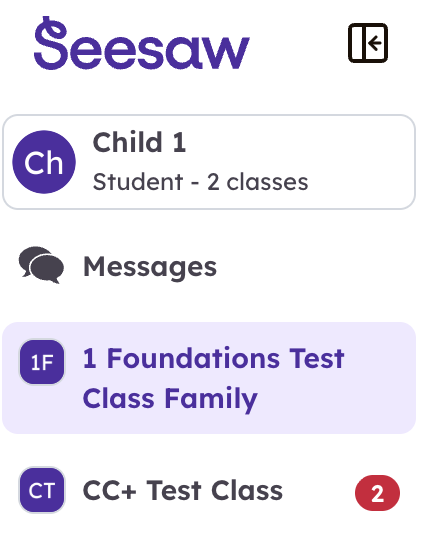Click the CT class badge icon
The width and height of the screenshot is (438, 548).
point(42,490)
